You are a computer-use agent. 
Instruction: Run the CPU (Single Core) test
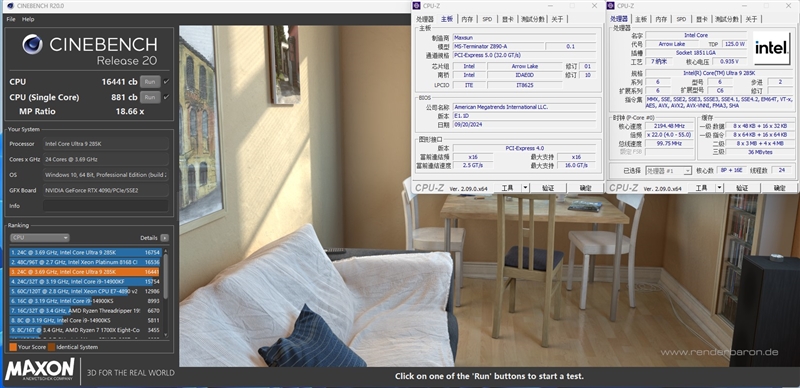(x=150, y=97)
